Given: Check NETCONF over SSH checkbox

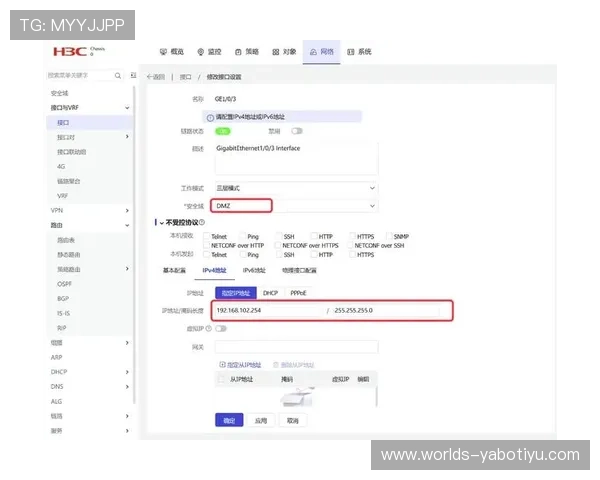Looking at the screenshot, I should (x=351, y=245).
